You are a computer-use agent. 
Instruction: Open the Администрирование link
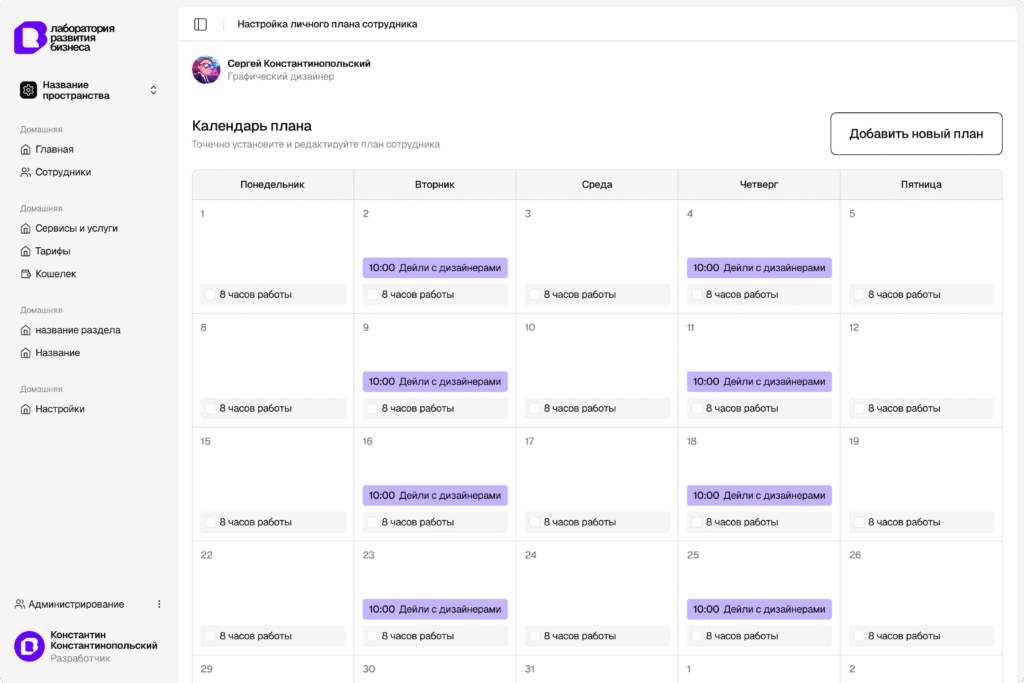pyautogui.click(x=75, y=604)
